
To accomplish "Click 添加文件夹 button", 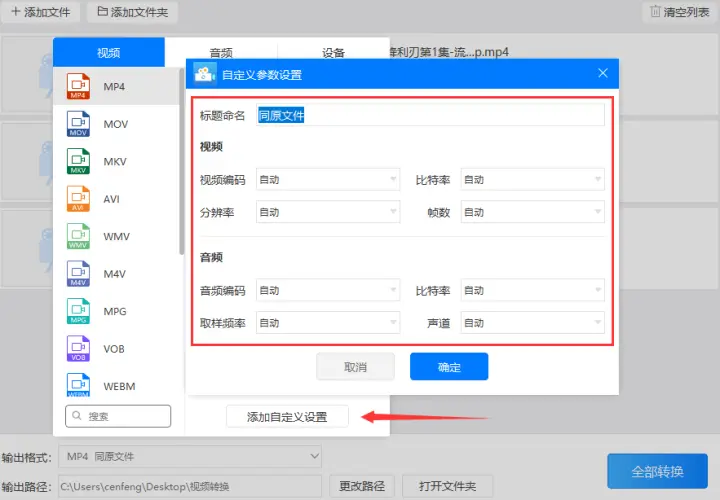I will (132, 12).
